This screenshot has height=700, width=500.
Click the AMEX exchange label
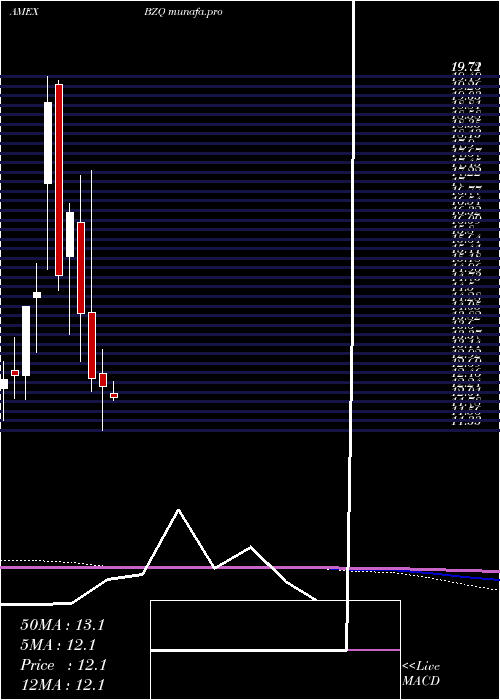[x=24, y=12]
